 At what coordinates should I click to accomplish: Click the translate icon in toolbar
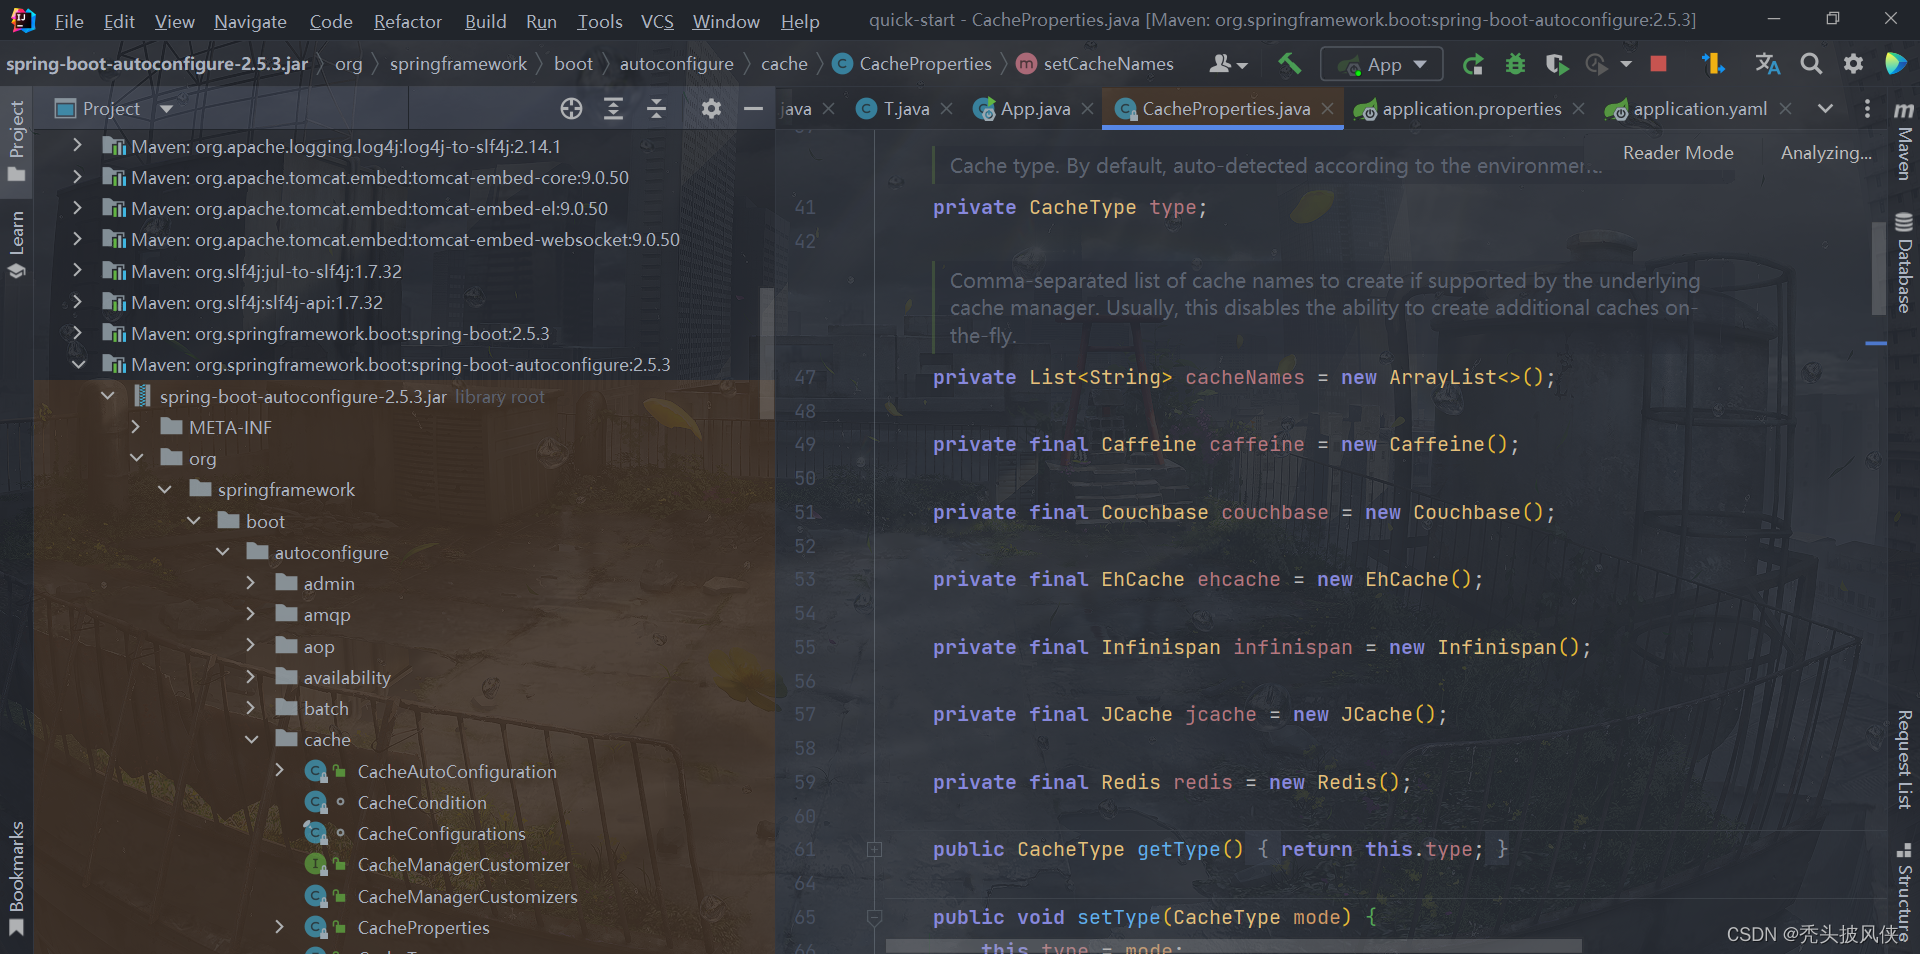(1767, 64)
